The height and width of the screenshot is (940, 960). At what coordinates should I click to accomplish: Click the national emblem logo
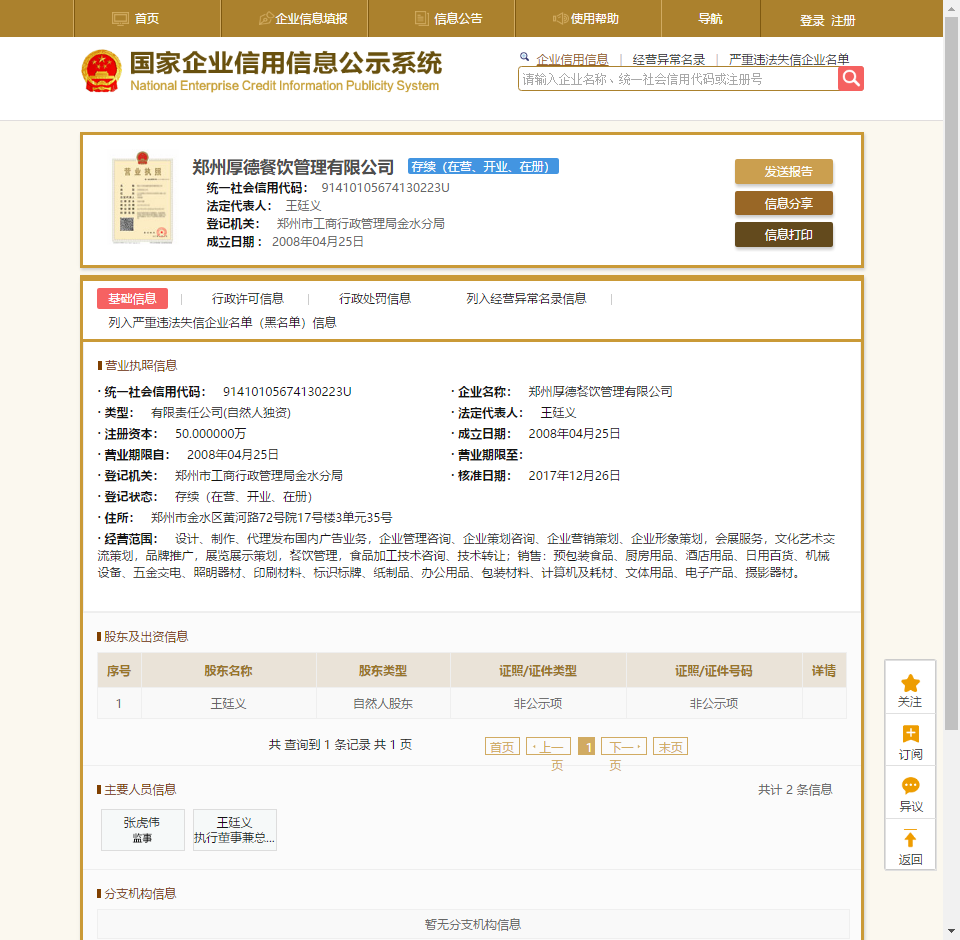click(101, 71)
